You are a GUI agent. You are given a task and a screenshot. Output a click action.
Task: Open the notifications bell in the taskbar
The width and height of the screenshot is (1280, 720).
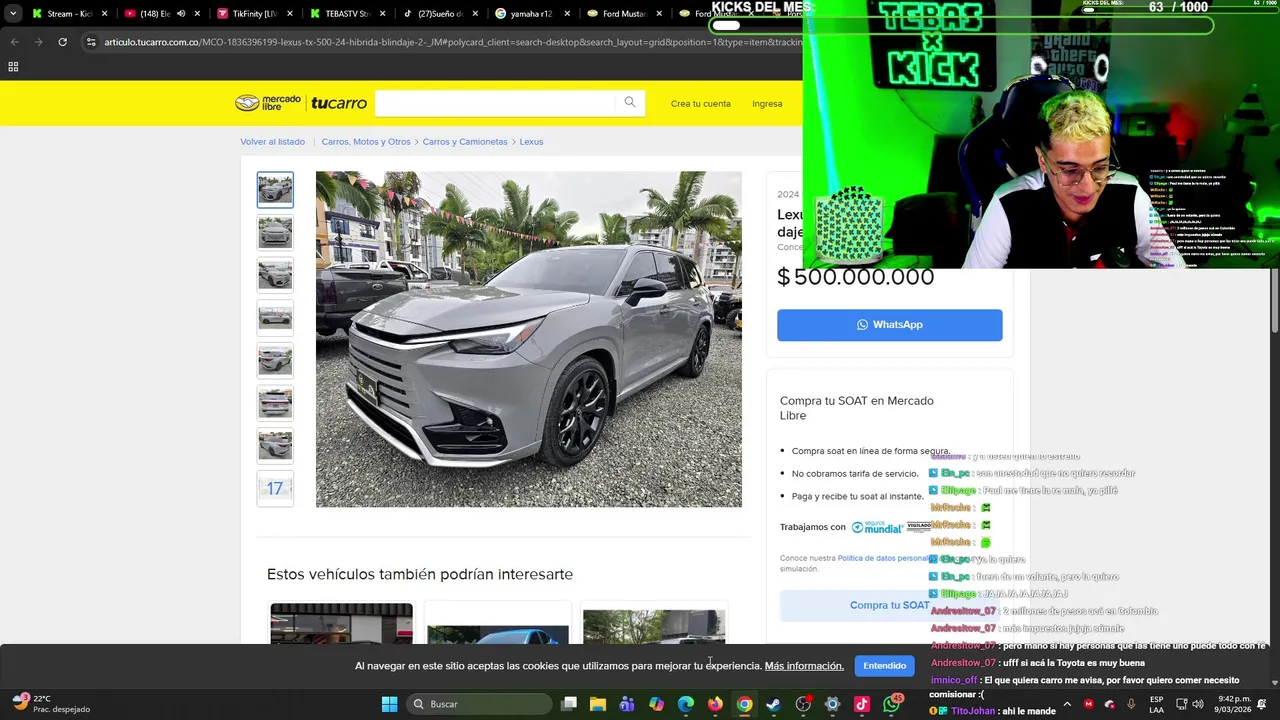click(x=1261, y=704)
